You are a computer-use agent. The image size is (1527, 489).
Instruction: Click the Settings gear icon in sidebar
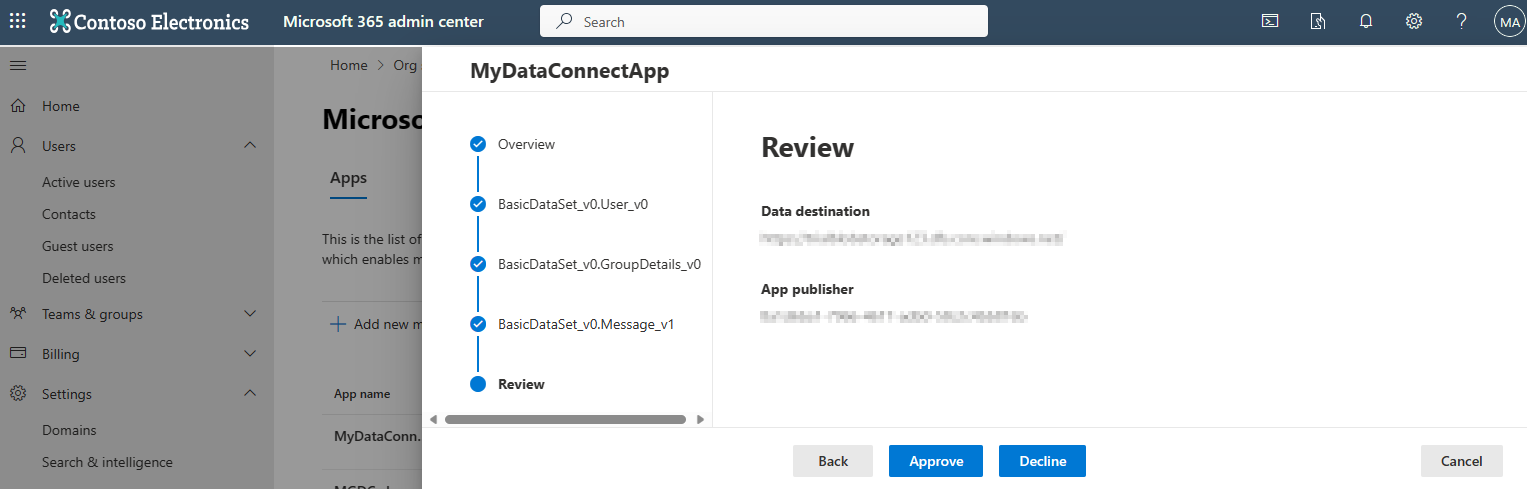point(18,394)
